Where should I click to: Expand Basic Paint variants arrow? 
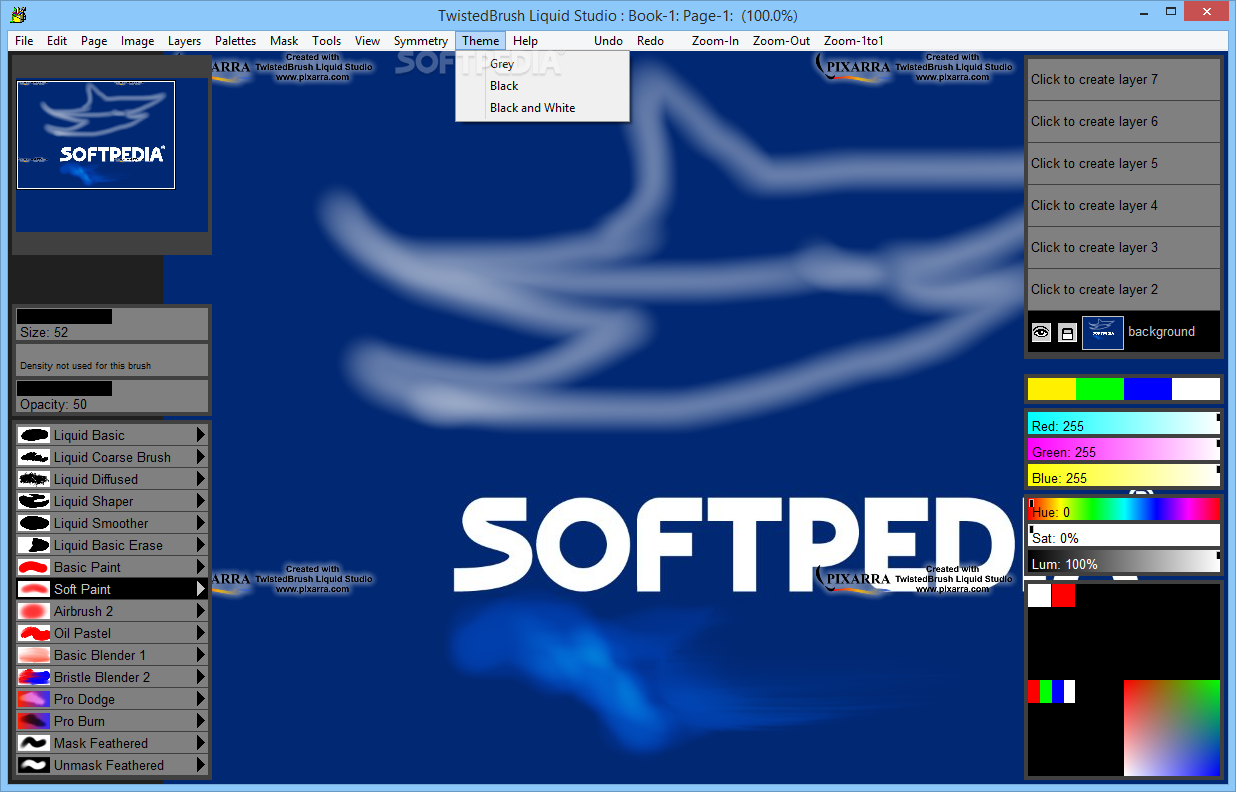tap(201, 567)
